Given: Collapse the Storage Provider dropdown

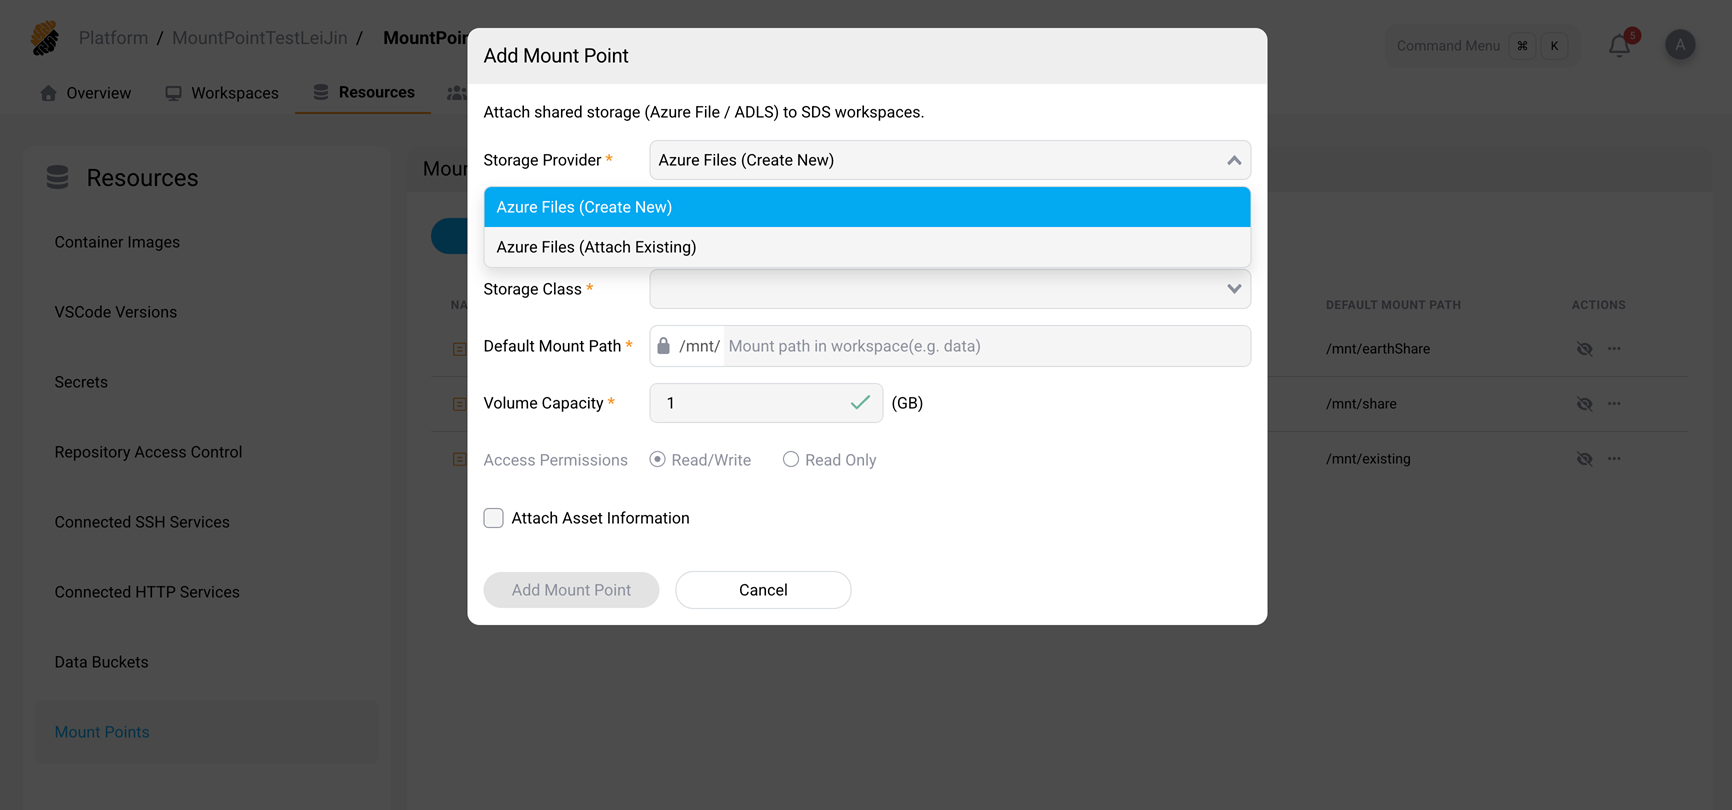Looking at the screenshot, I should click(1234, 160).
